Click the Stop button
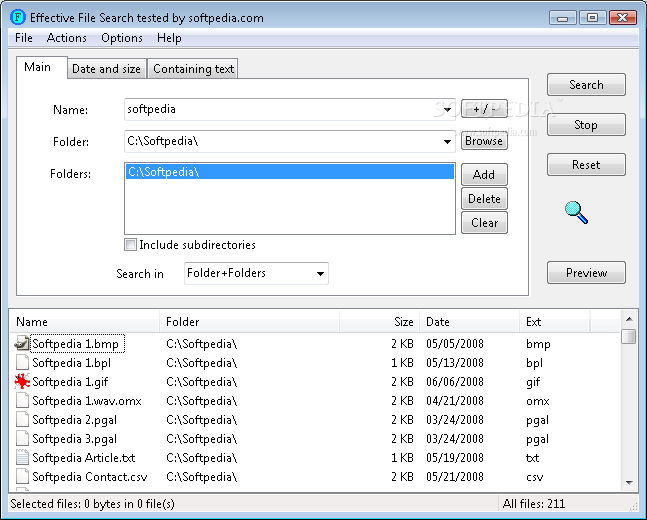This screenshot has height=520, width=647. point(586,125)
